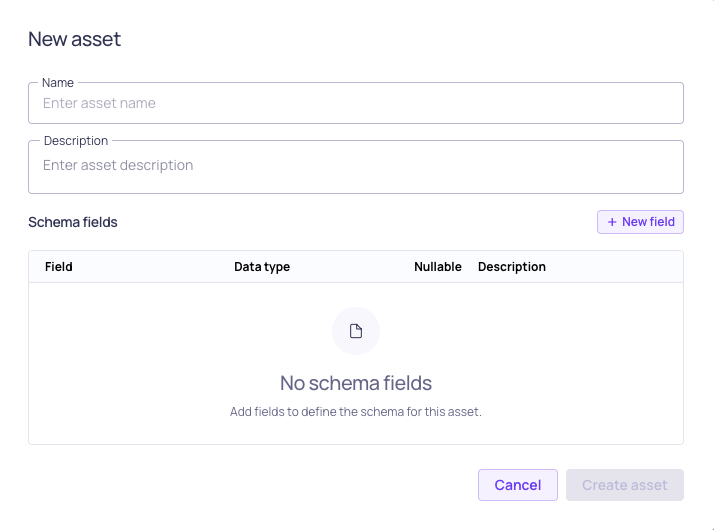
Task: Click the empty-state document icon
Action: [x=356, y=331]
